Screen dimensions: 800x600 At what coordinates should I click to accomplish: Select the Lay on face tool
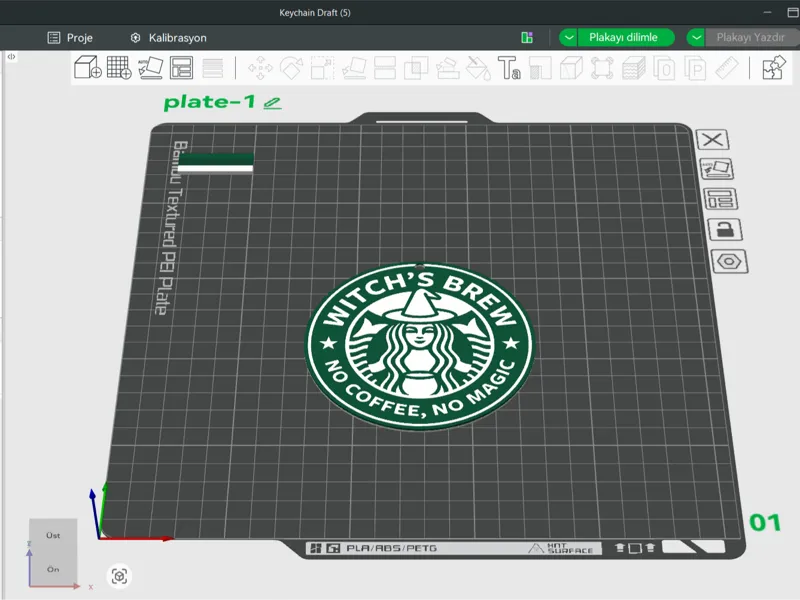[x=354, y=68]
